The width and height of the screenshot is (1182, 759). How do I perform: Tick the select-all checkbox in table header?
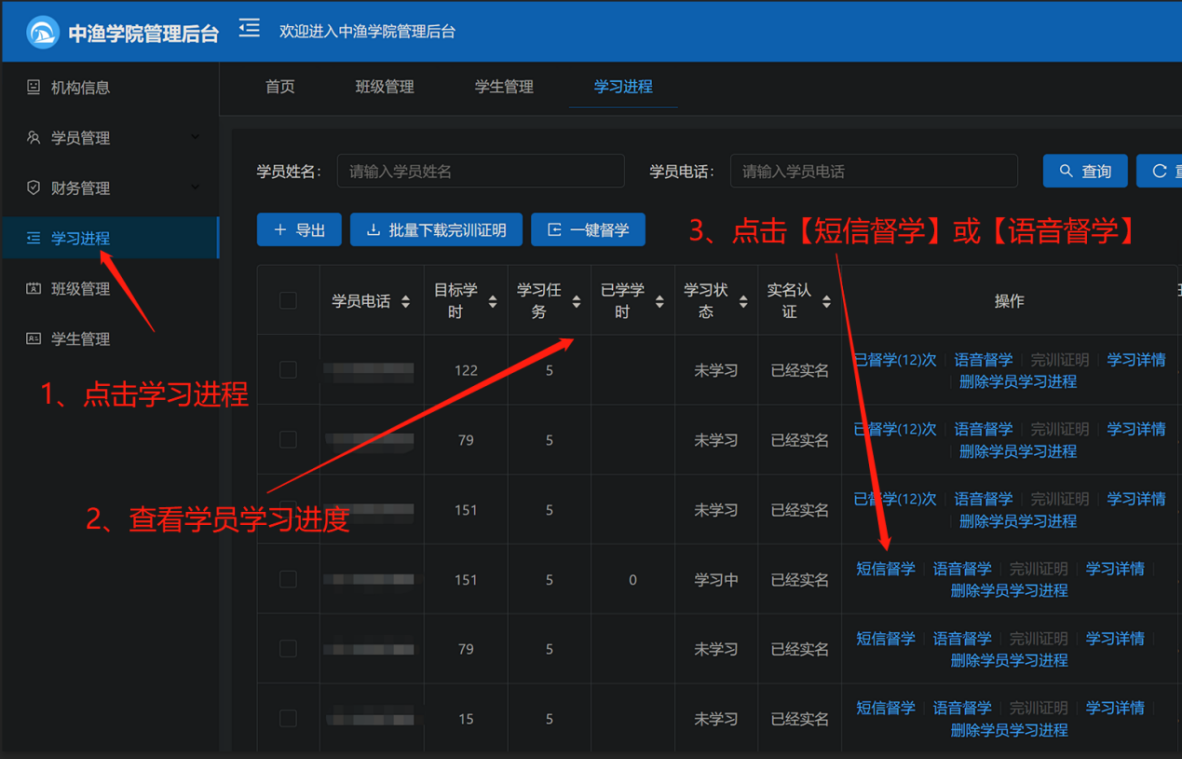click(288, 301)
